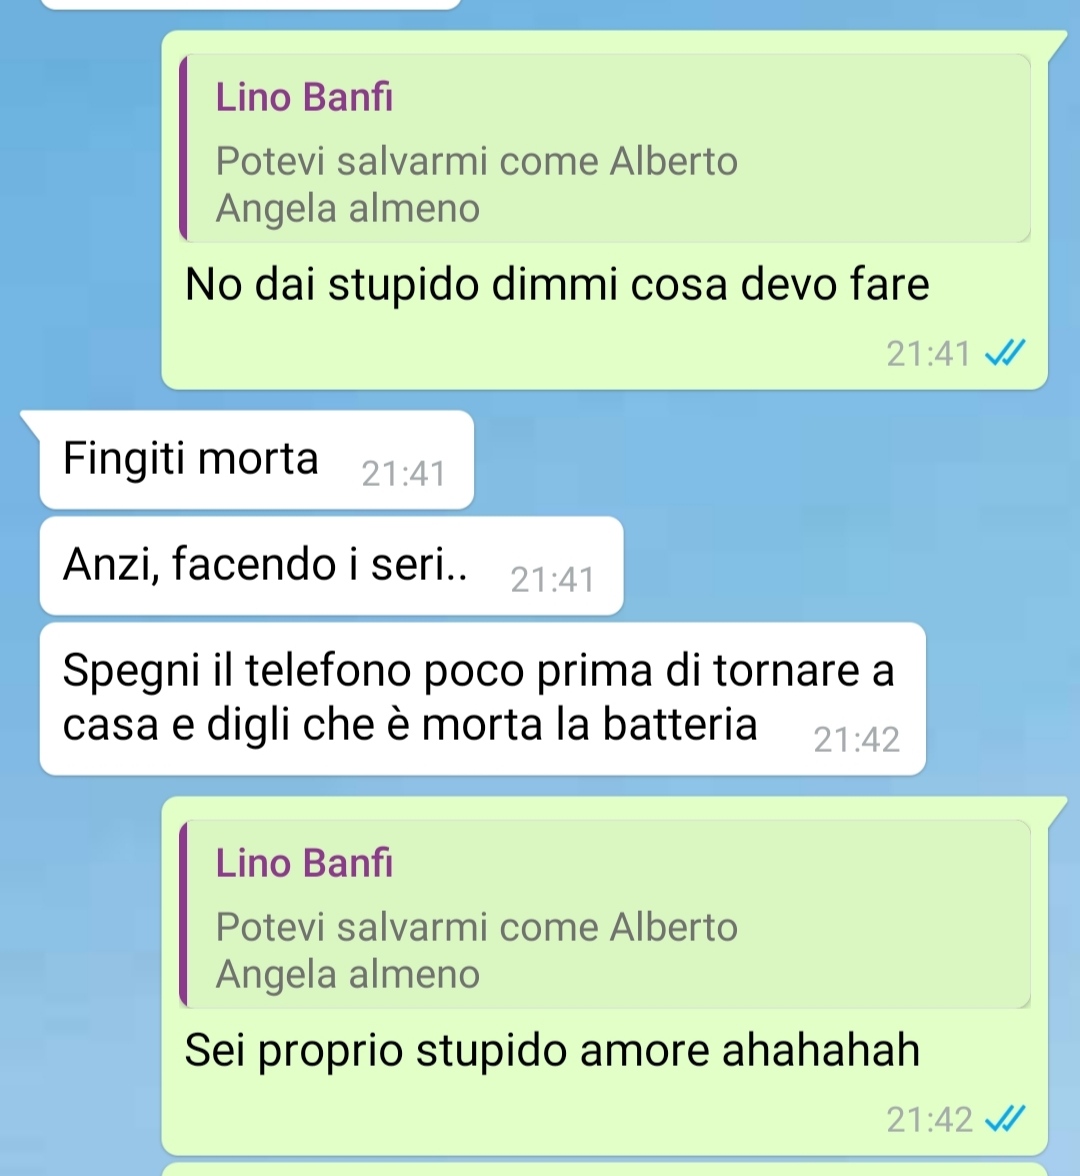The image size is (1080, 1176).
Task: Tap the Lino Banfi name in the first quote
Action: [304, 98]
